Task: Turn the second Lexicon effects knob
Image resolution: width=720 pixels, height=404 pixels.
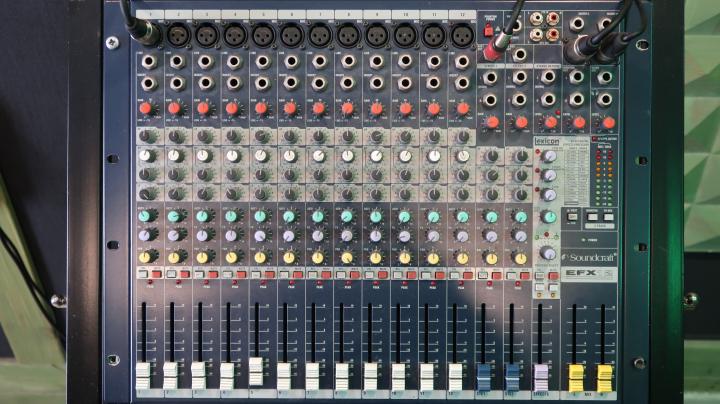Action: [x=549, y=175]
